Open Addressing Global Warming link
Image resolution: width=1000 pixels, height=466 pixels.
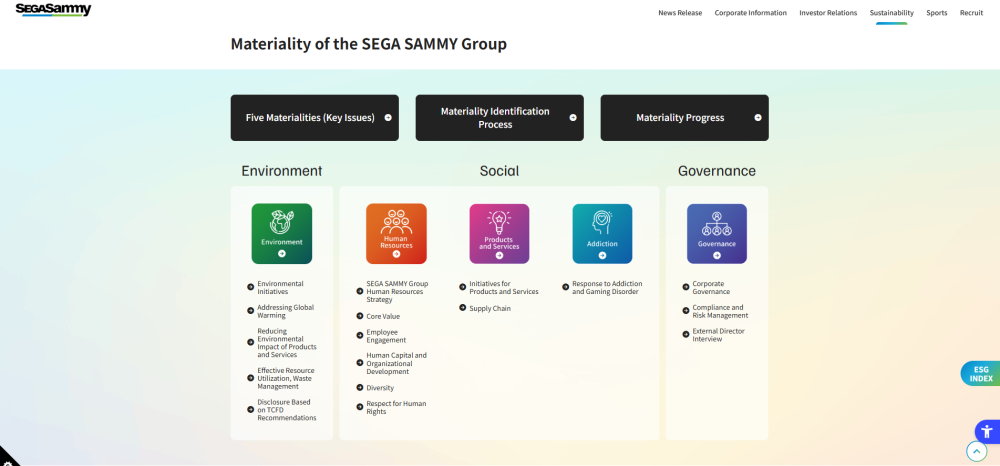pos(285,311)
